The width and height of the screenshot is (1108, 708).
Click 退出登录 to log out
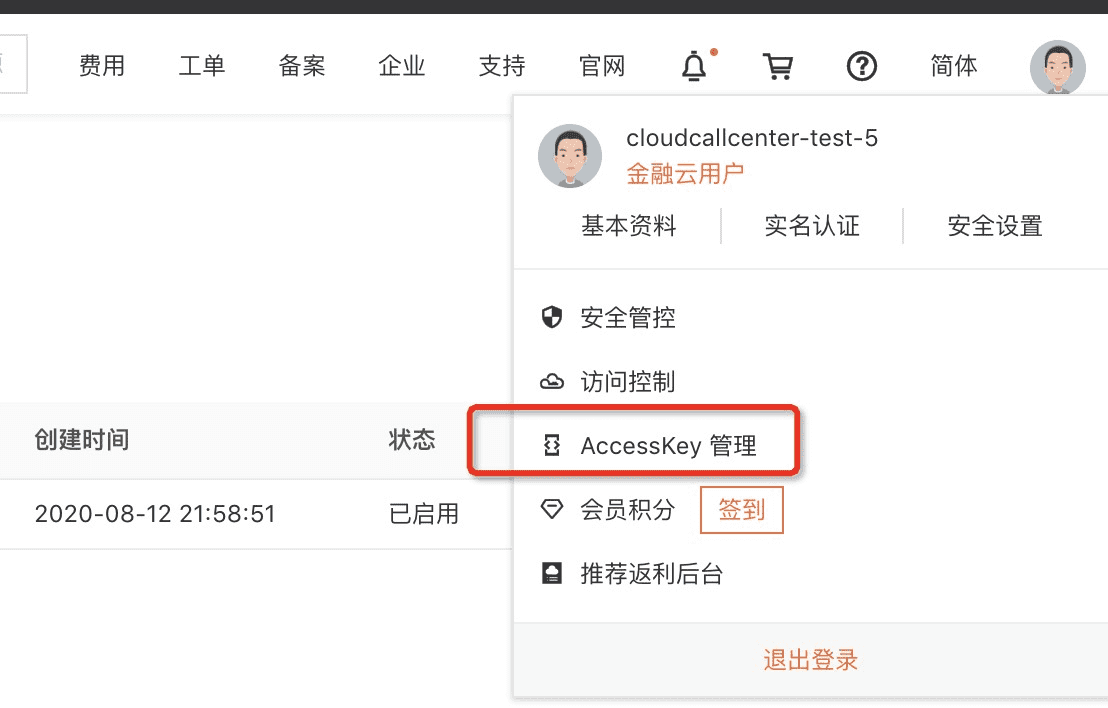click(811, 660)
